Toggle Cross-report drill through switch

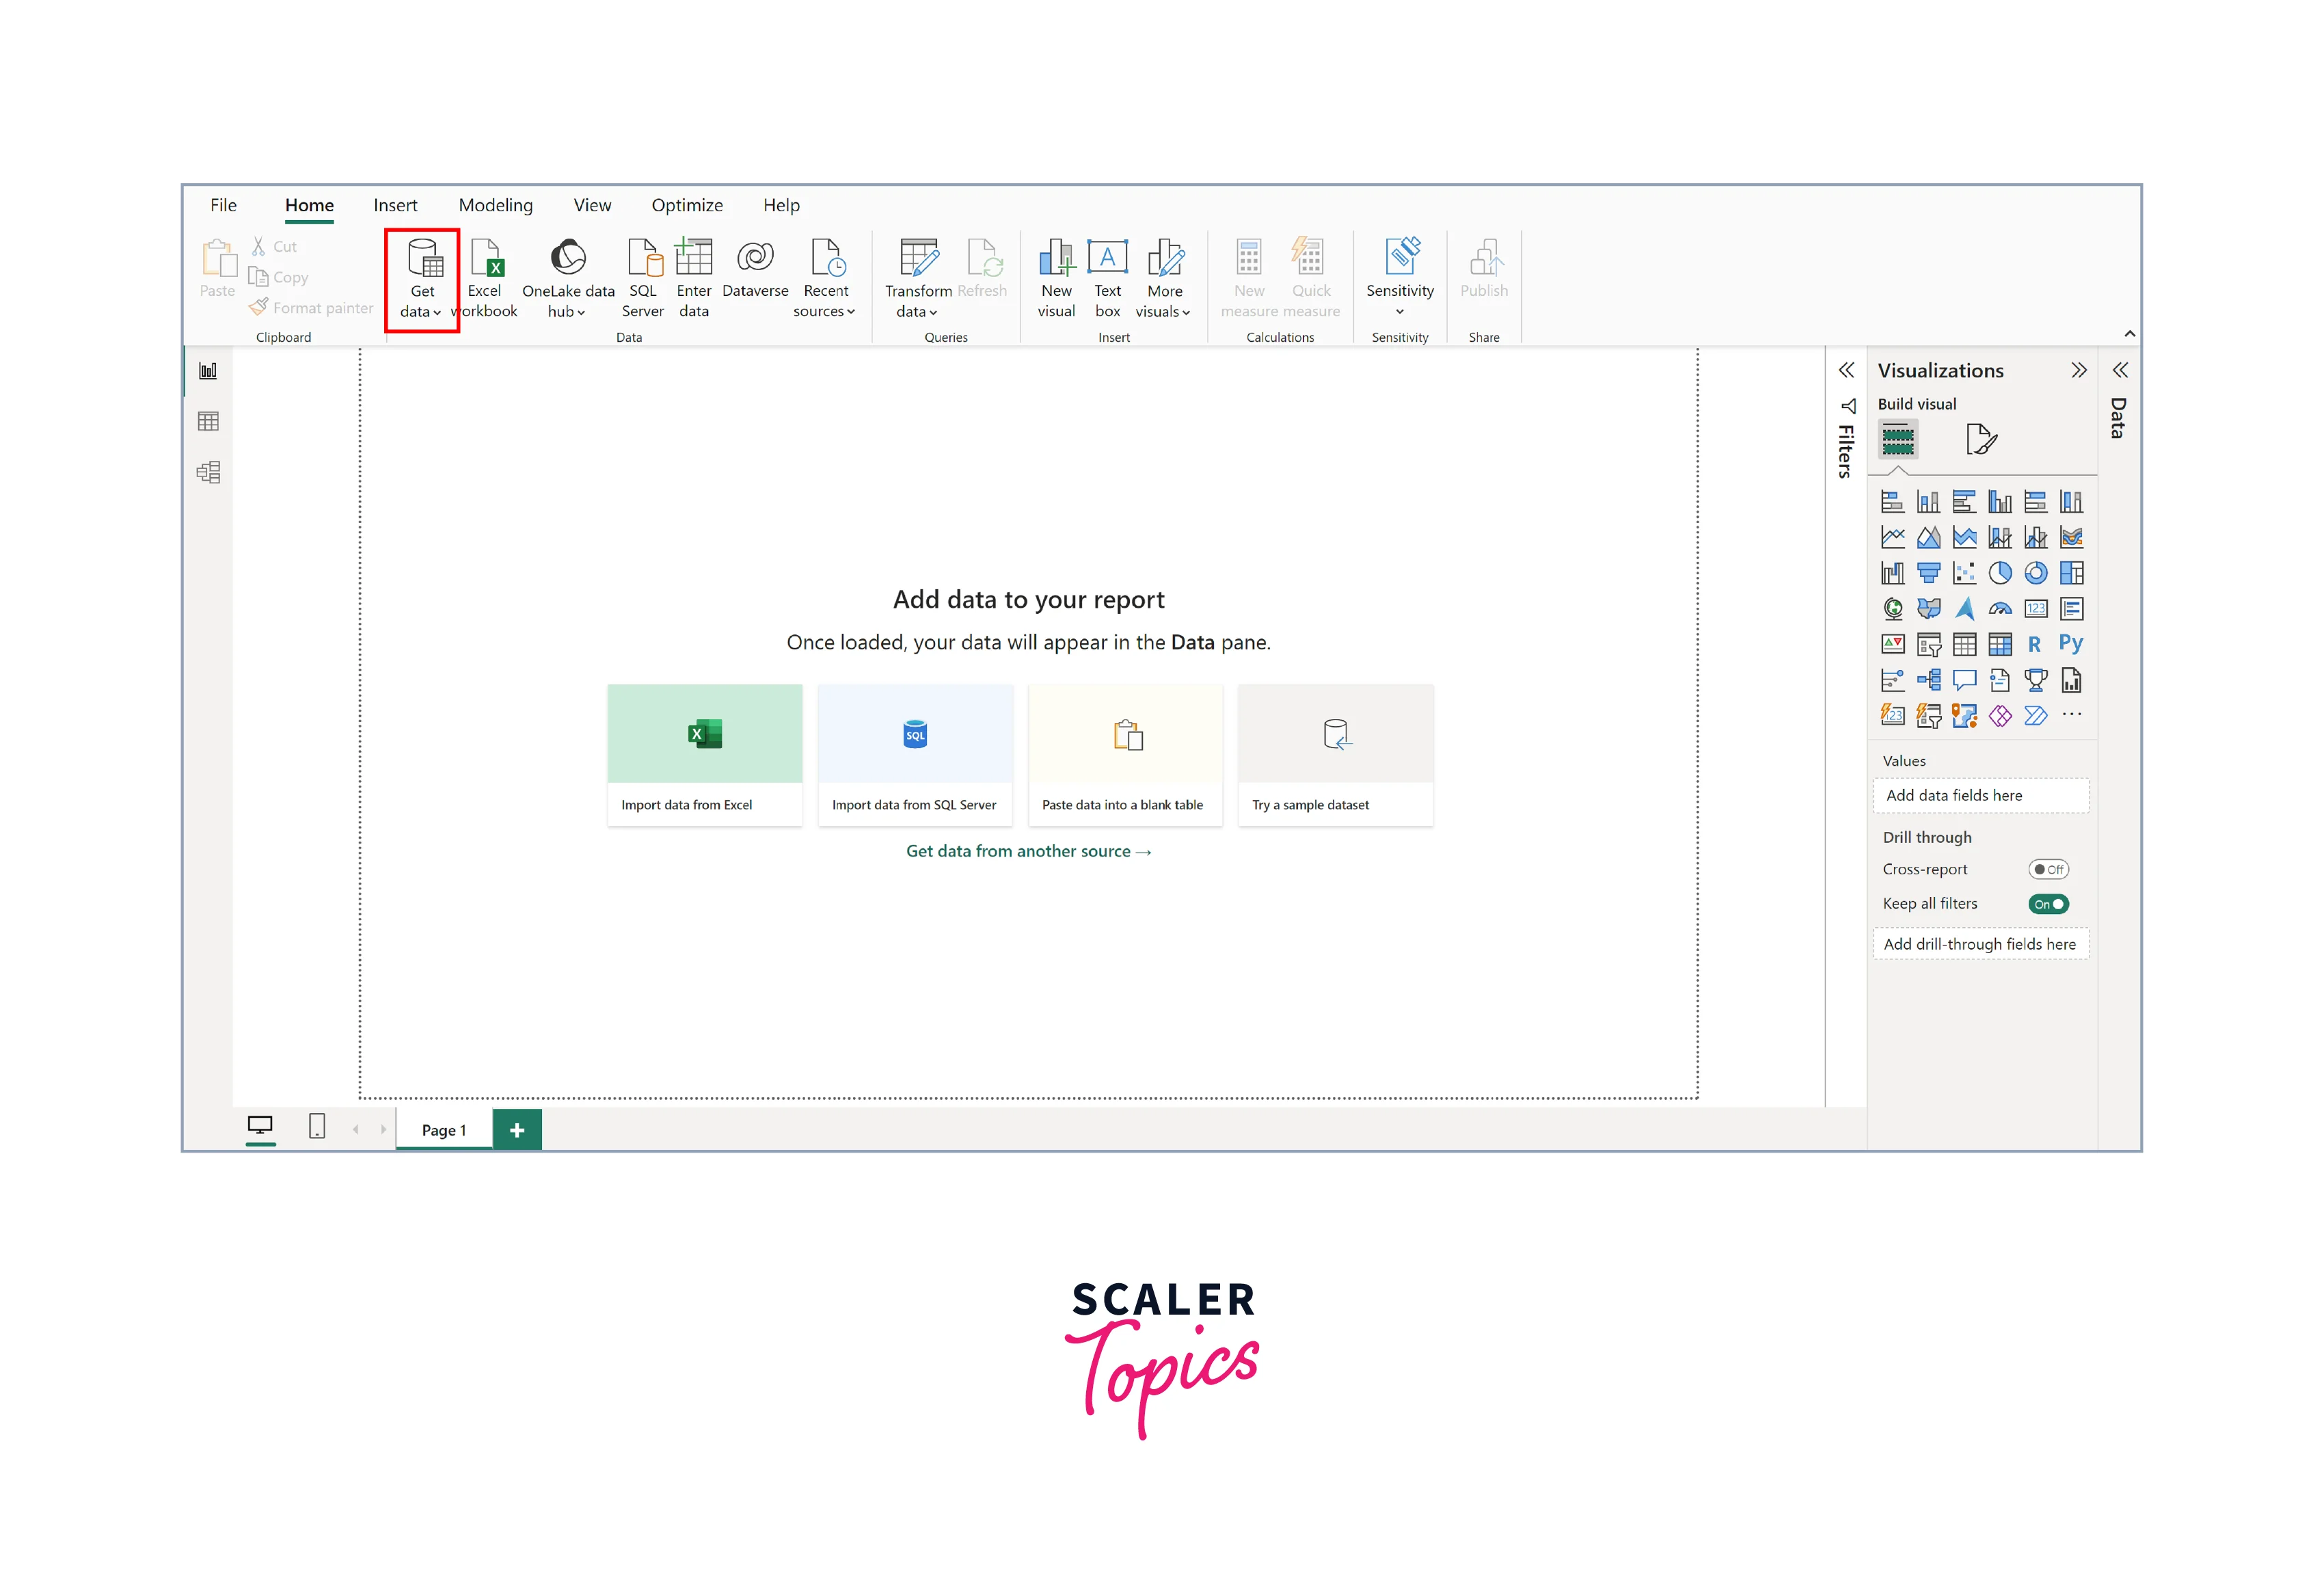[2047, 869]
